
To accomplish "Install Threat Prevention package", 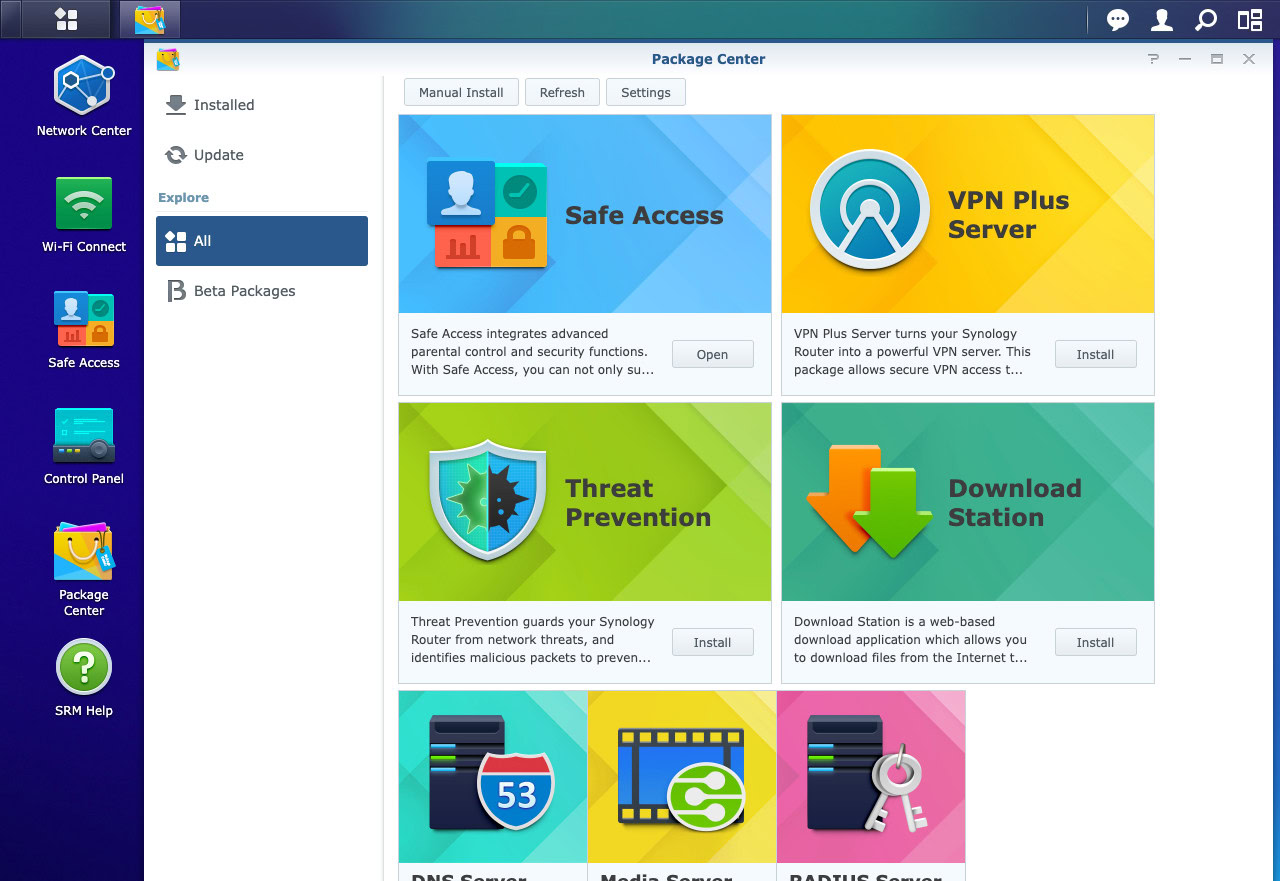I will [712, 642].
